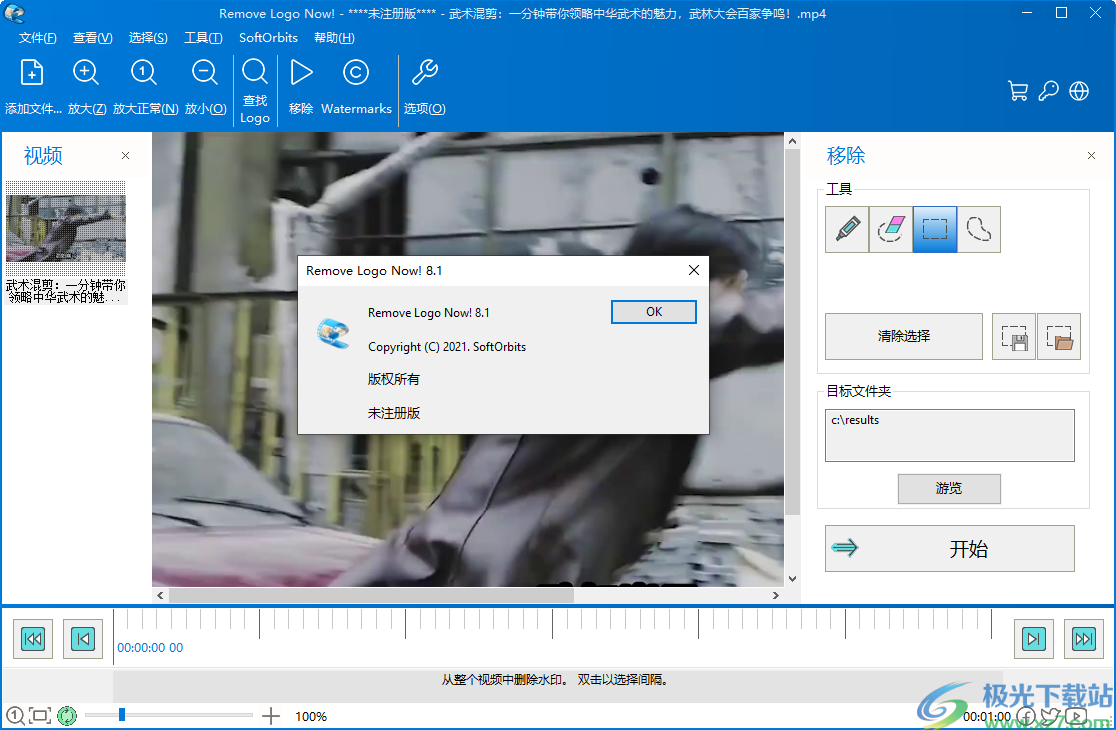Click the fit-to-window zoom icon near zoom slider
The width and height of the screenshot is (1116, 730).
[x=38, y=715]
